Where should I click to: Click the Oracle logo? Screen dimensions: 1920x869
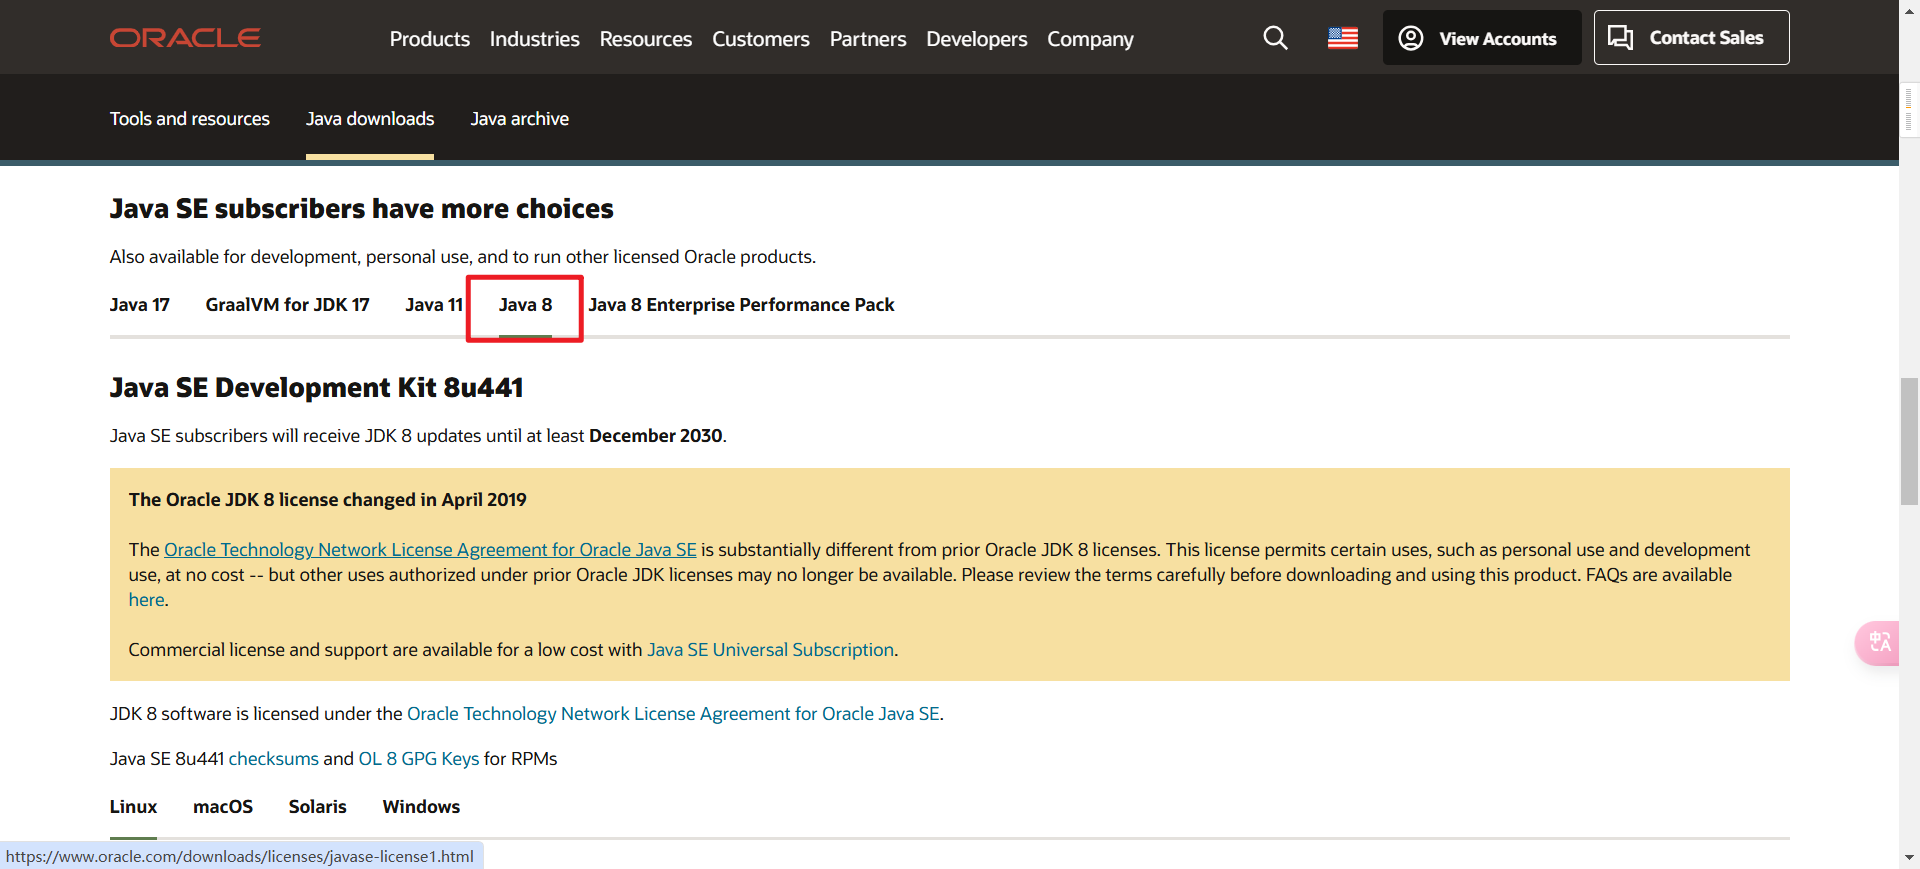[185, 38]
